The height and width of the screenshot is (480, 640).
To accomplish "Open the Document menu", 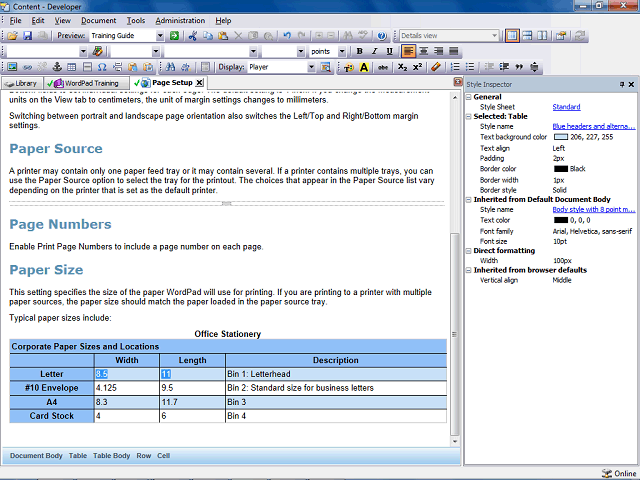I will tap(98, 20).
